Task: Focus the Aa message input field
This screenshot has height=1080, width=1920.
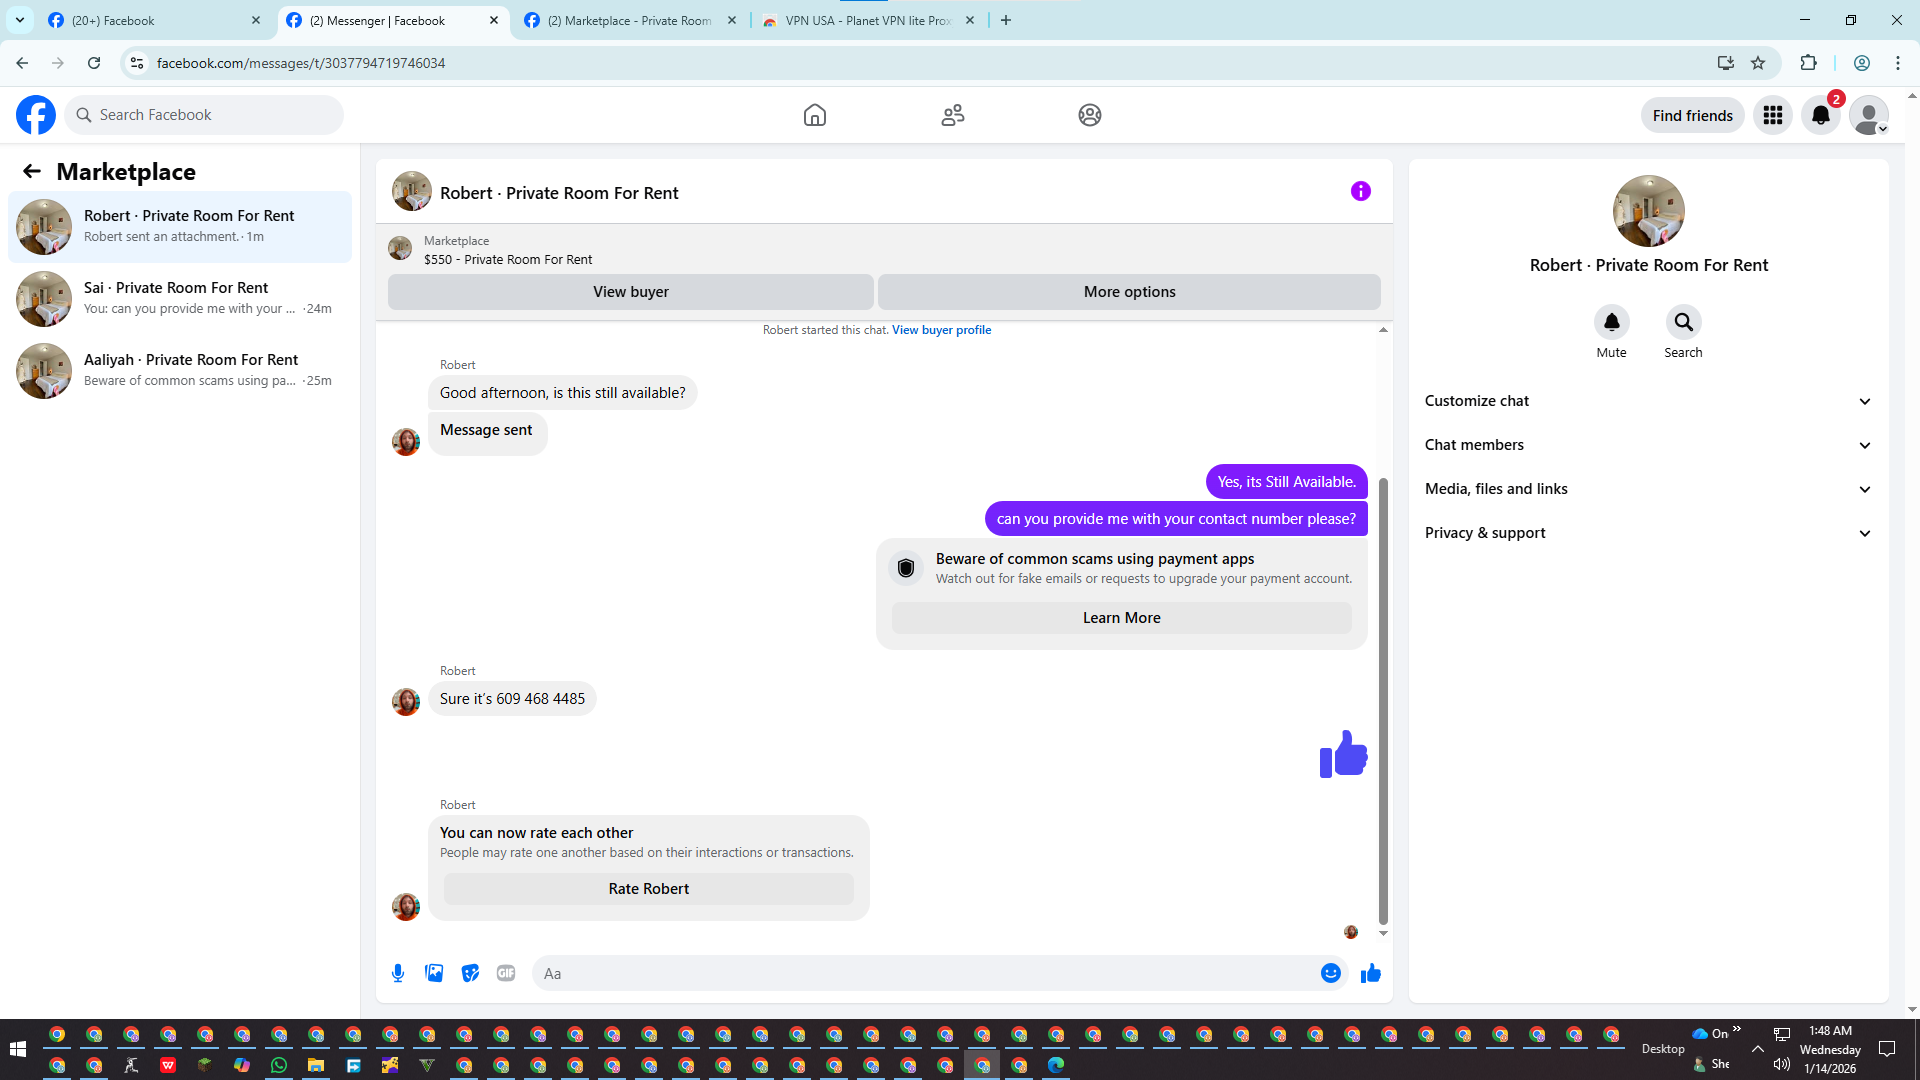Action: (925, 973)
